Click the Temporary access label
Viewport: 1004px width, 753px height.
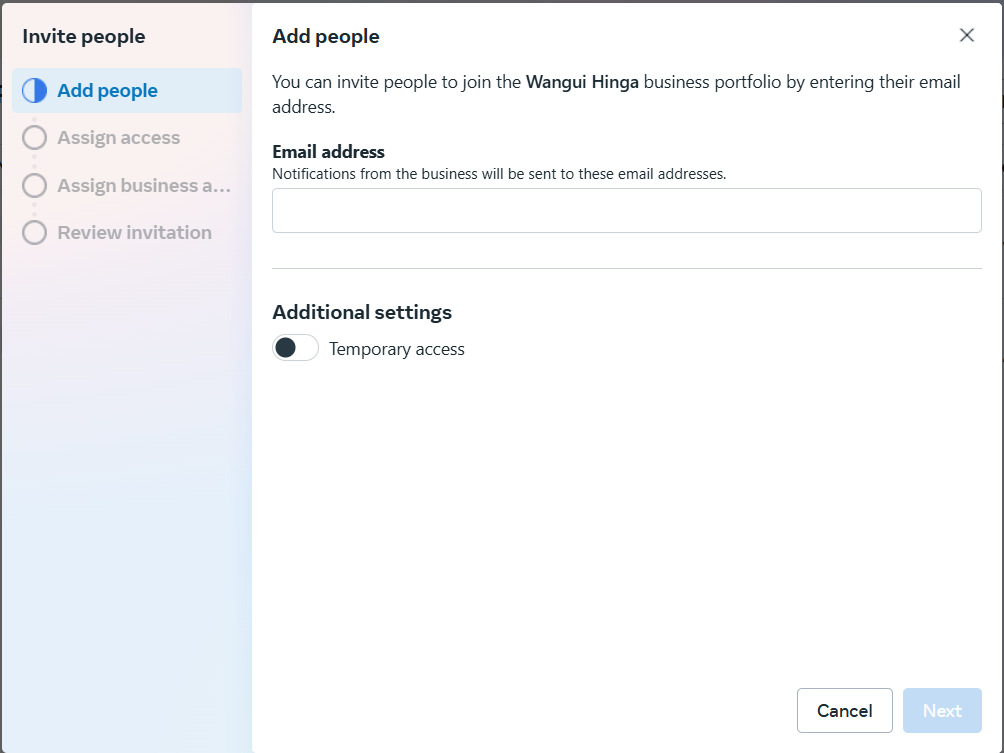coord(396,349)
